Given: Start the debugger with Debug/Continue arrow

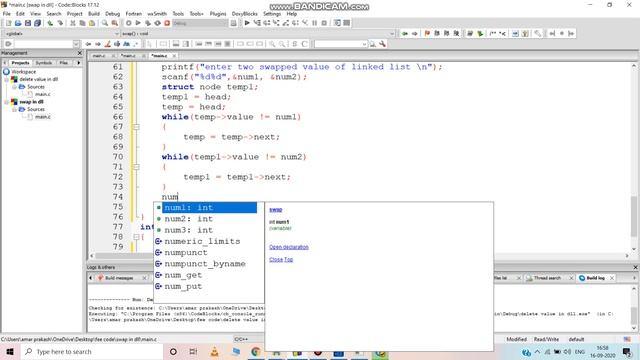Looking at the screenshot, I should pos(247,23).
